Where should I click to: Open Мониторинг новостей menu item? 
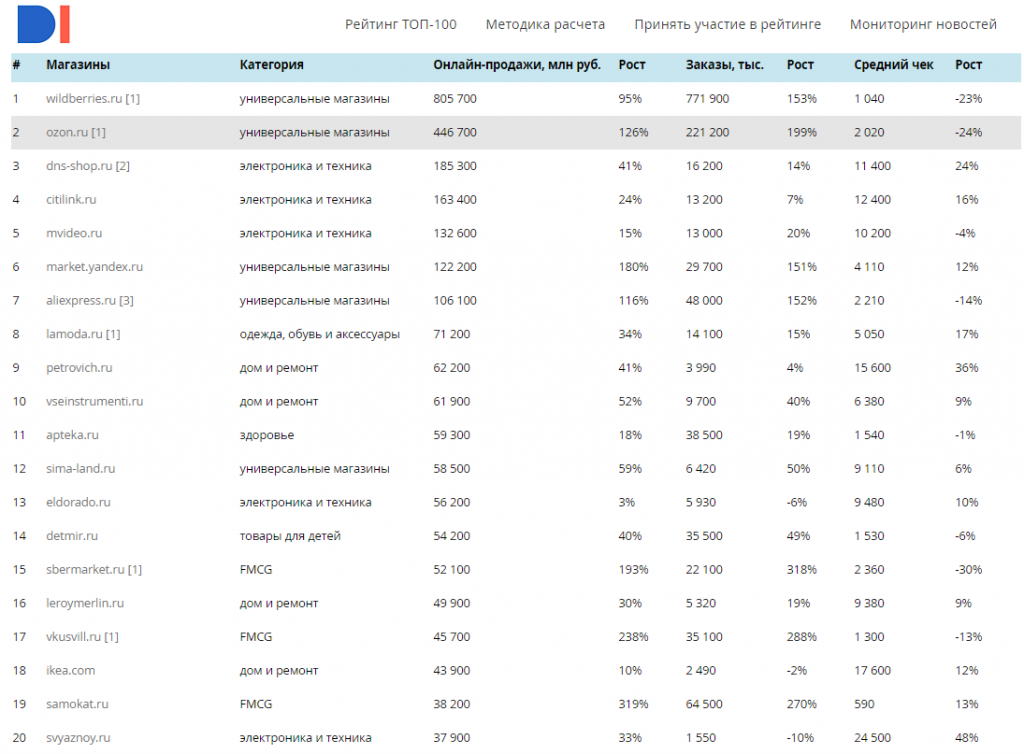coord(923,24)
